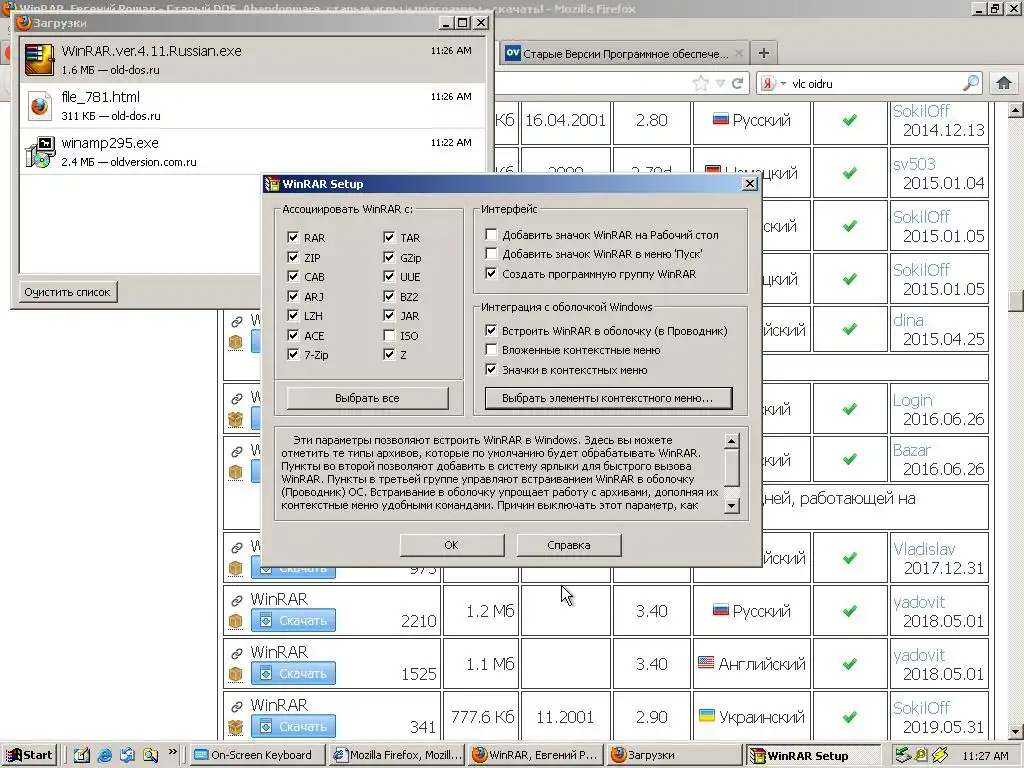The height and width of the screenshot is (768, 1024).
Task: Open the Vladislav user link
Action: 924,549
